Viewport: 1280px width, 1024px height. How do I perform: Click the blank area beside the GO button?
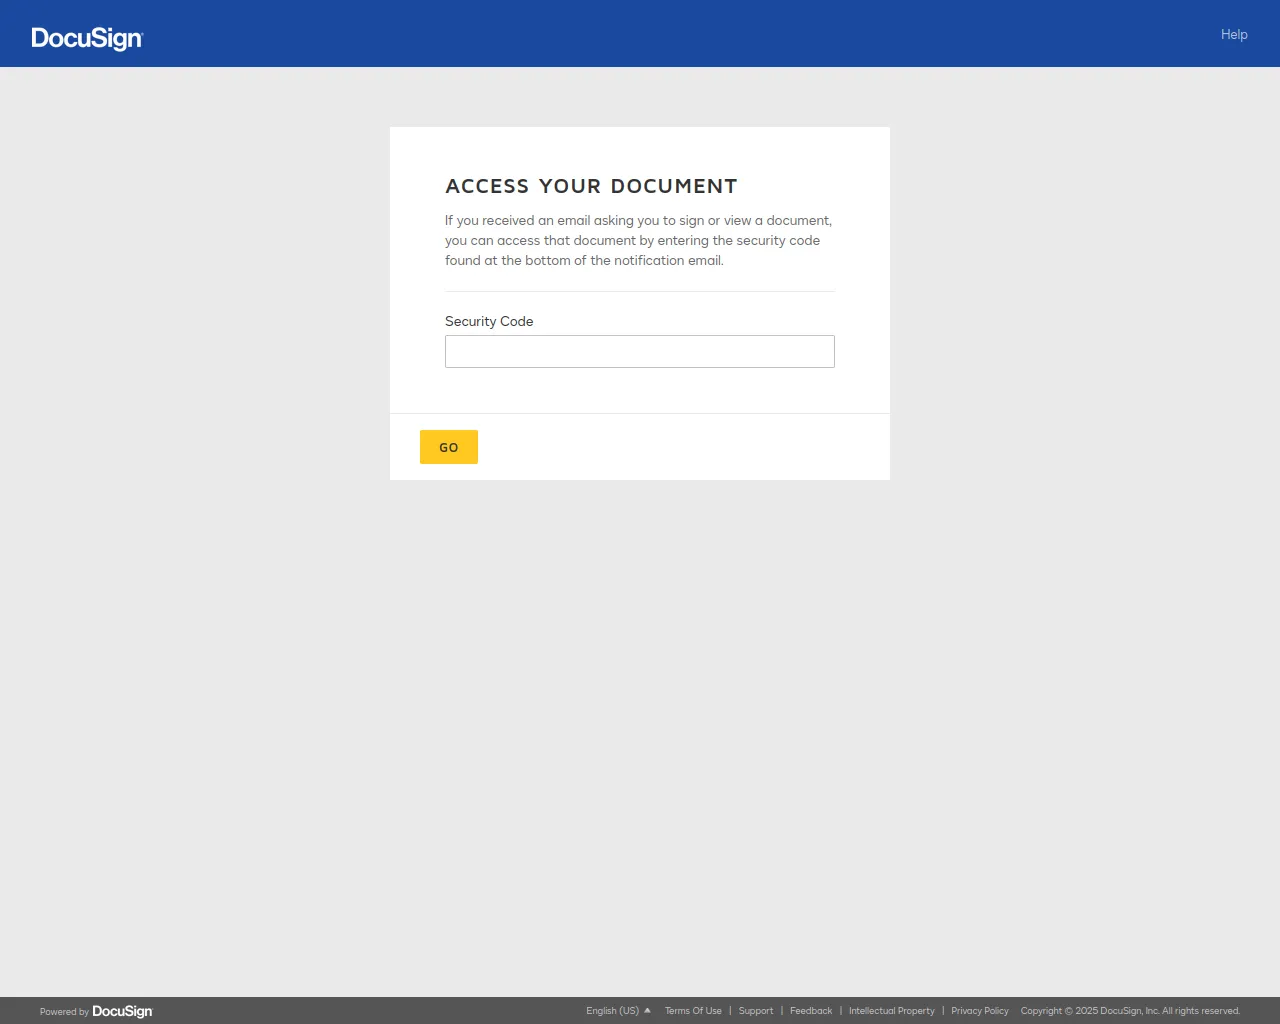tap(680, 447)
